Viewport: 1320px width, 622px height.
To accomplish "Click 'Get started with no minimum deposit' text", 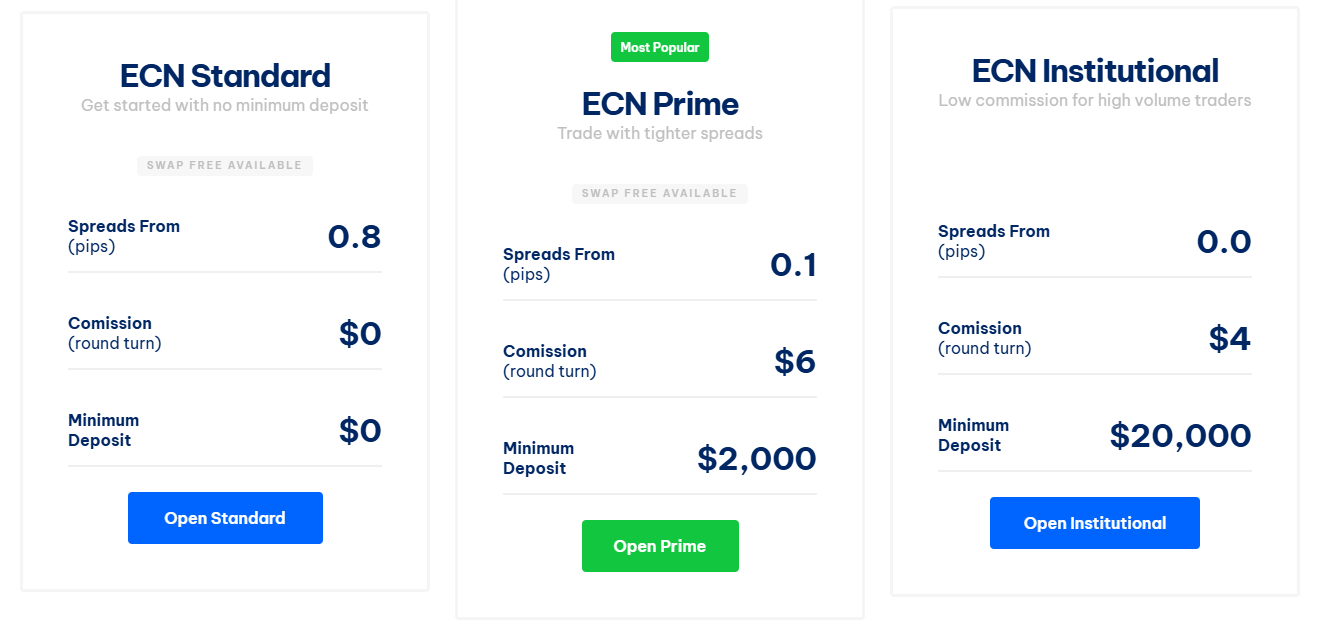I will click(x=225, y=105).
